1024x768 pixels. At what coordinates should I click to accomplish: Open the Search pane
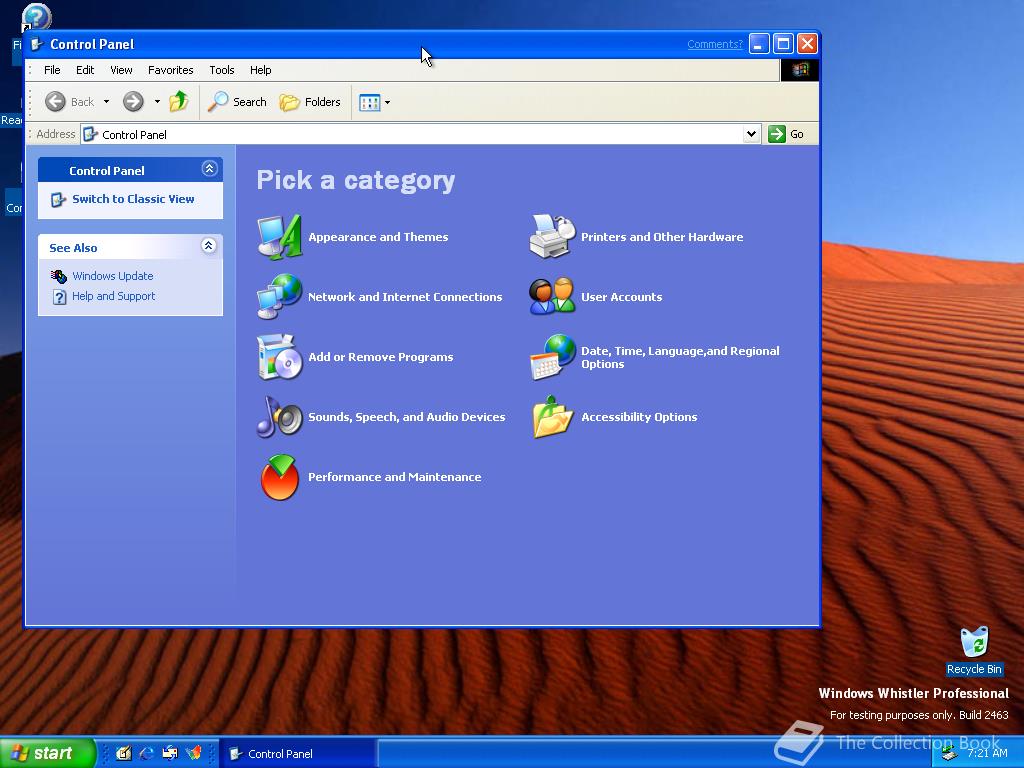[x=237, y=102]
